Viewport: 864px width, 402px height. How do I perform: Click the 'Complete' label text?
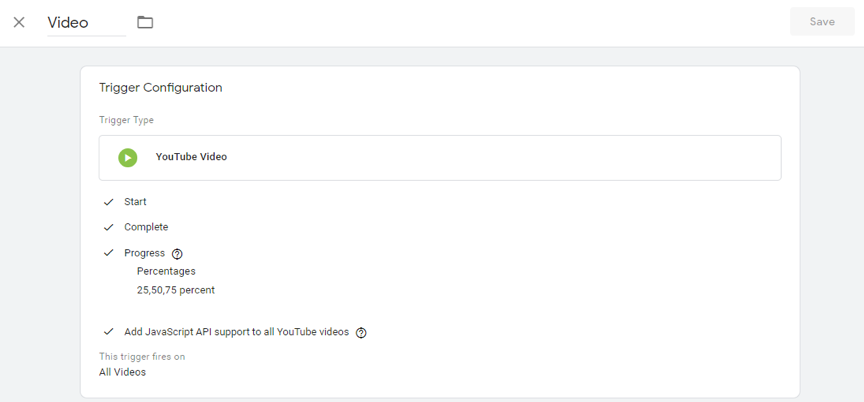click(x=146, y=227)
